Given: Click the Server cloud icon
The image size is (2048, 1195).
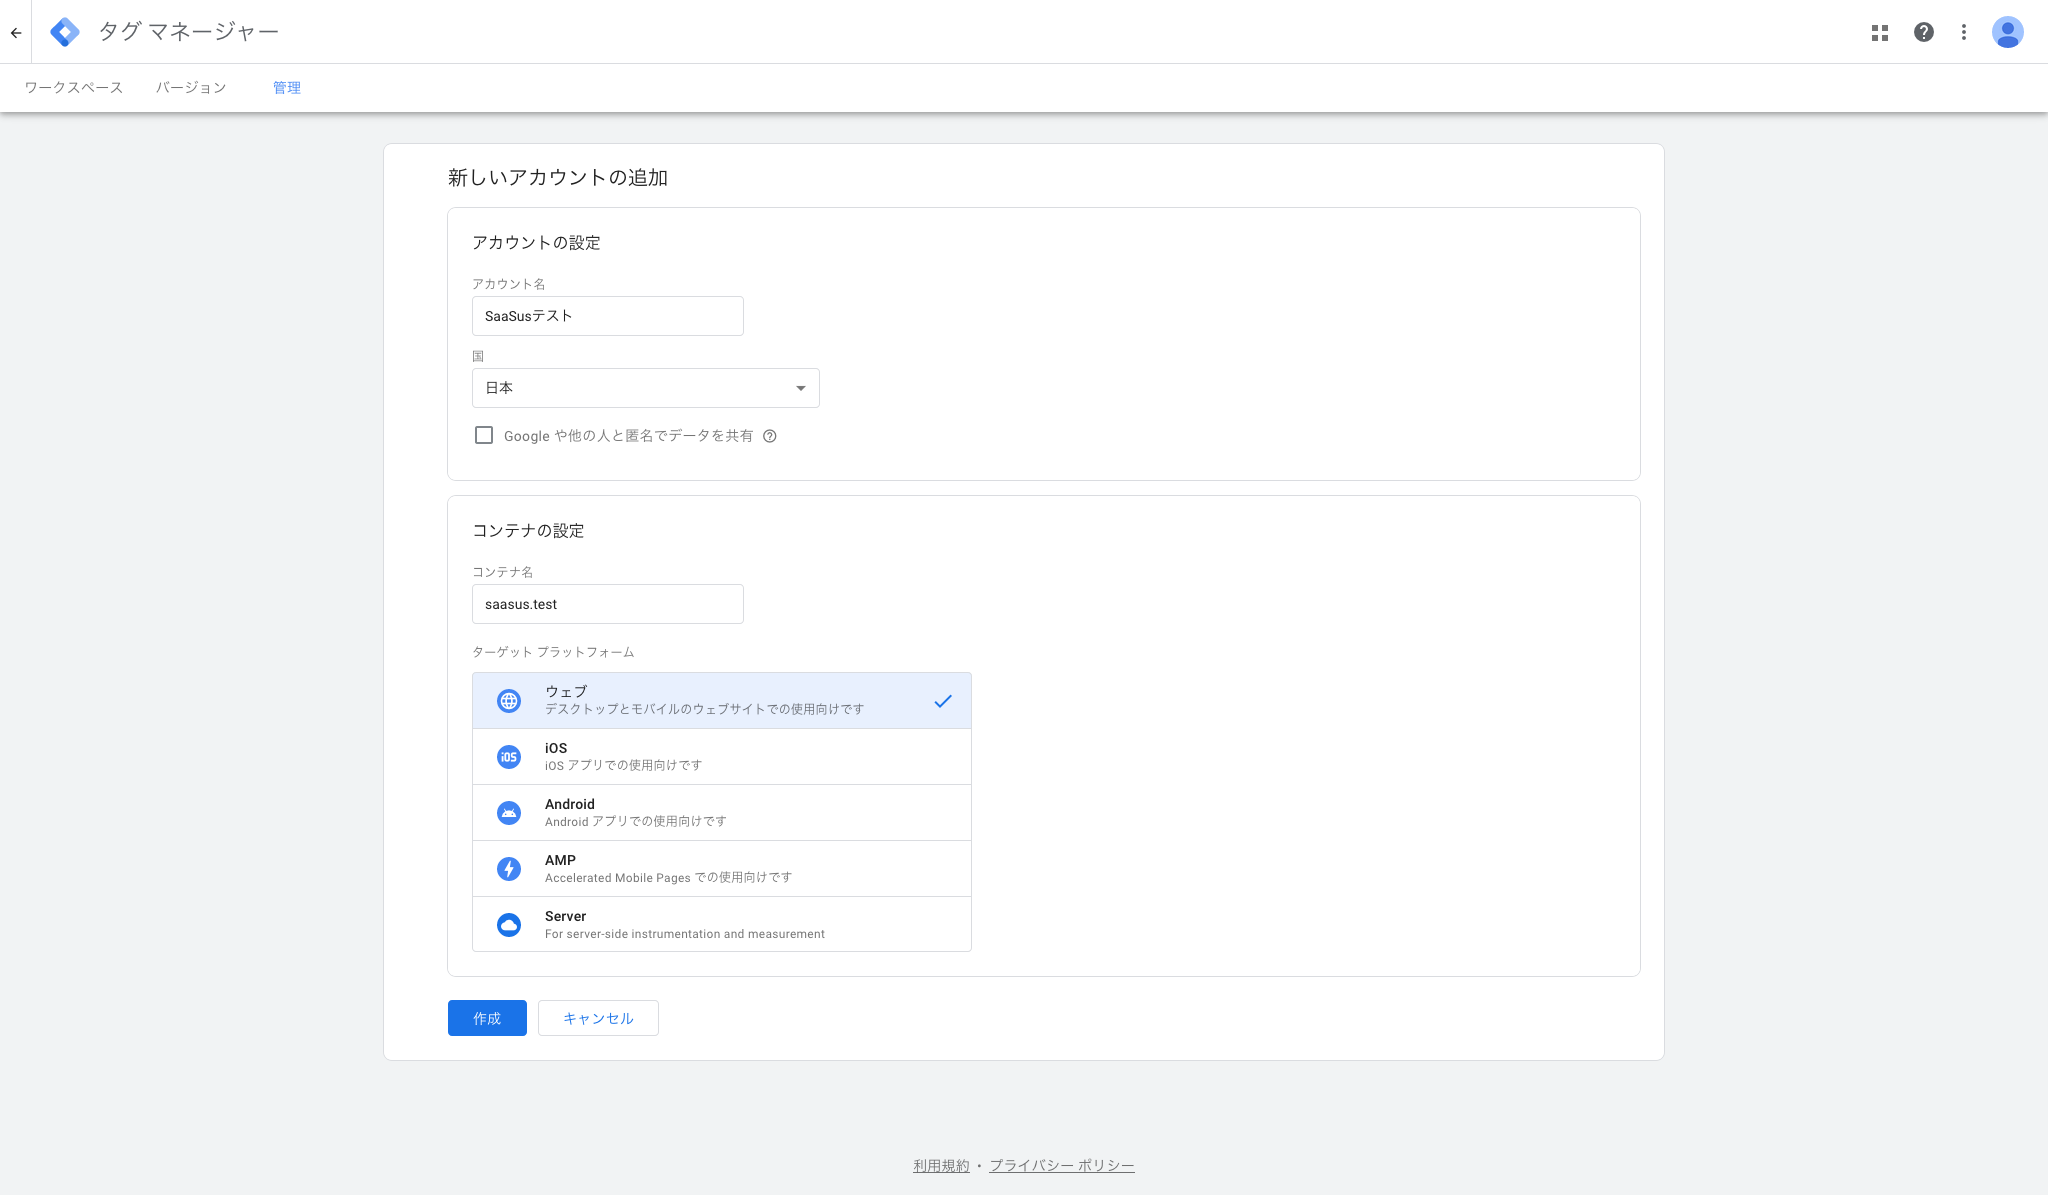Looking at the screenshot, I should (x=509, y=925).
